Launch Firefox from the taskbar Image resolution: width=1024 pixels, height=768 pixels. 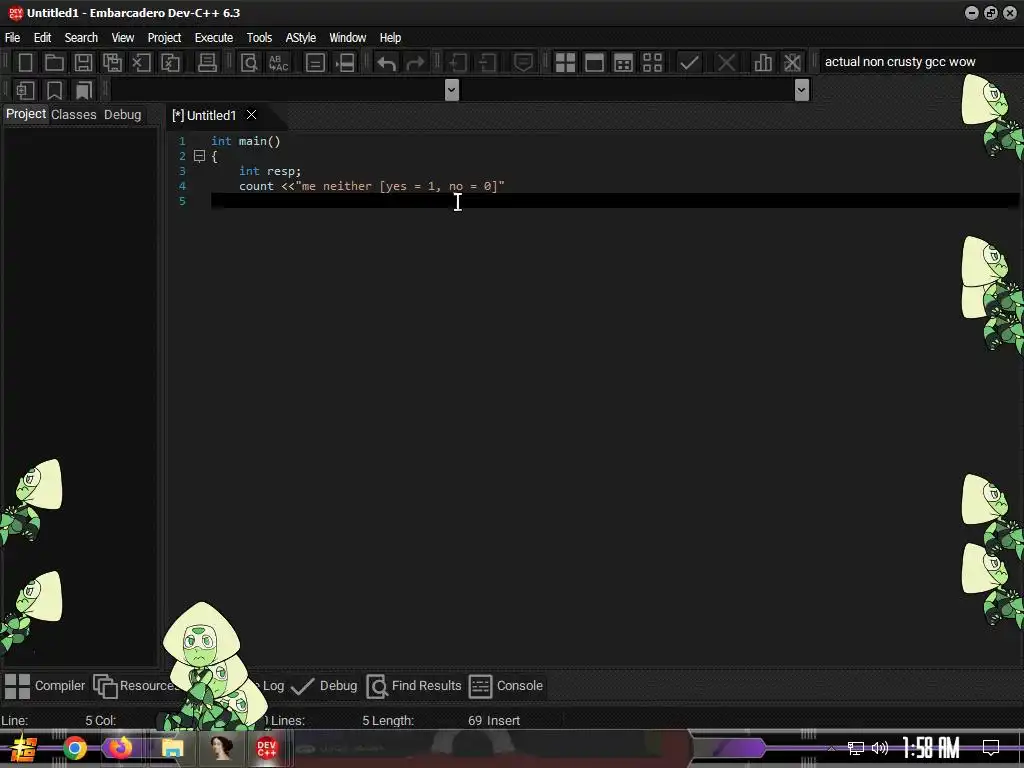(x=120, y=748)
